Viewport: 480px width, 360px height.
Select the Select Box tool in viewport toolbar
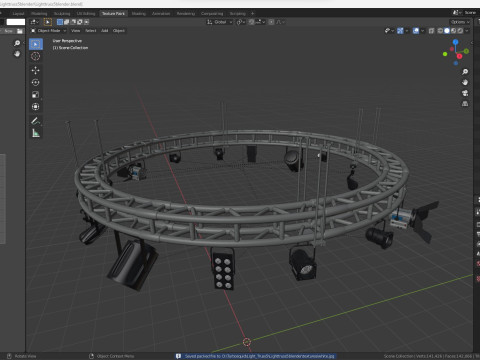[x=36, y=44]
